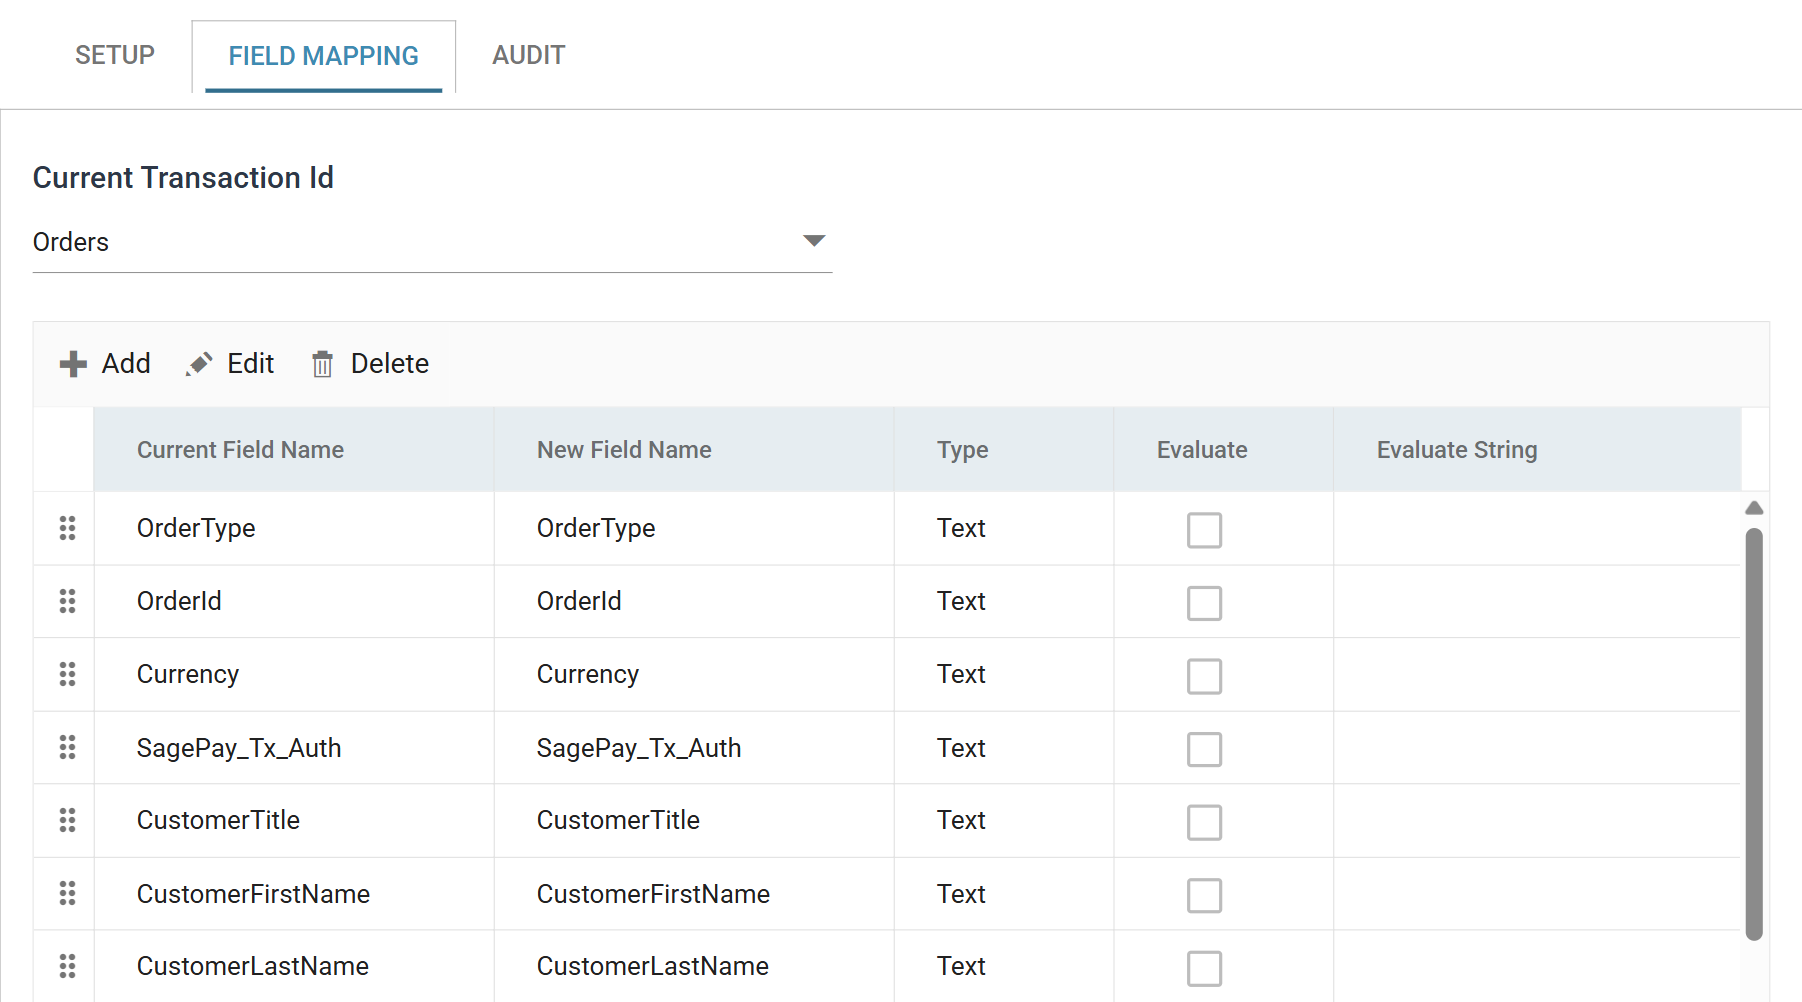Tick the Evaluate checkbox for OrderId
Image resolution: width=1802 pixels, height=1002 pixels.
point(1204,603)
